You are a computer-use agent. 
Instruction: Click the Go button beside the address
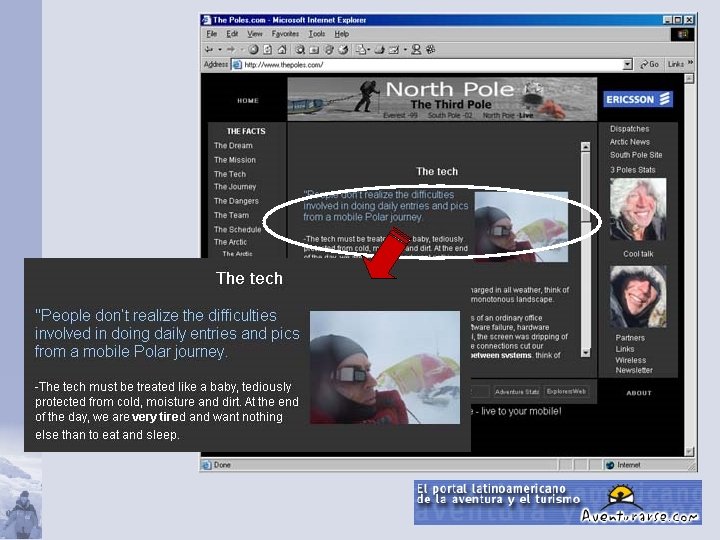(x=650, y=65)
